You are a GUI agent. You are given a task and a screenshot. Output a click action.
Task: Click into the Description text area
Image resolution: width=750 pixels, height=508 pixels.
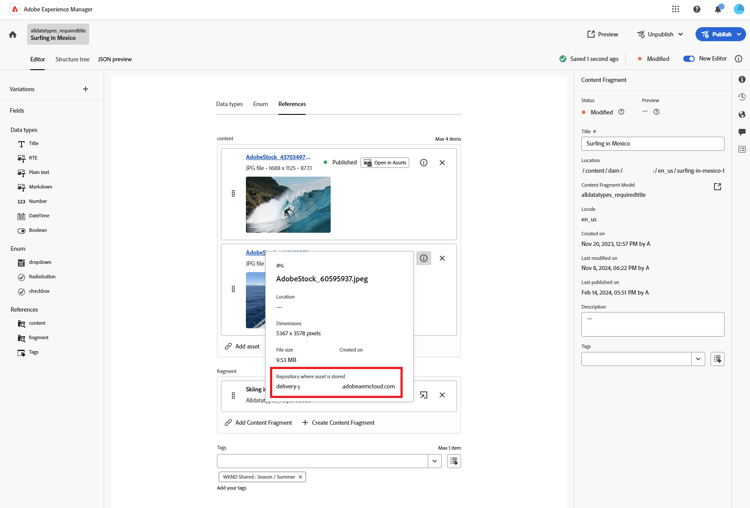652,324
